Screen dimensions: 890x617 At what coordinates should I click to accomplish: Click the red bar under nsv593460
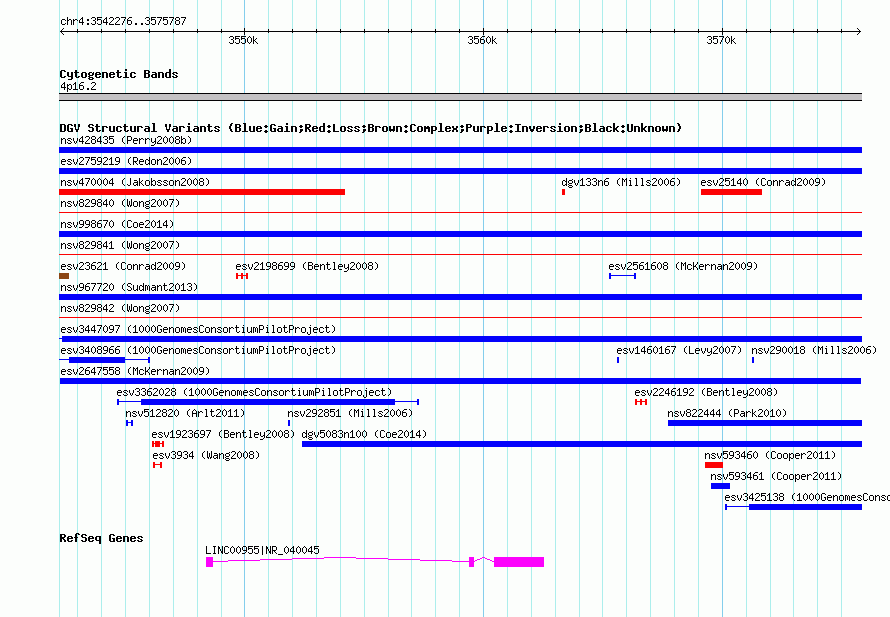[714, 465]
